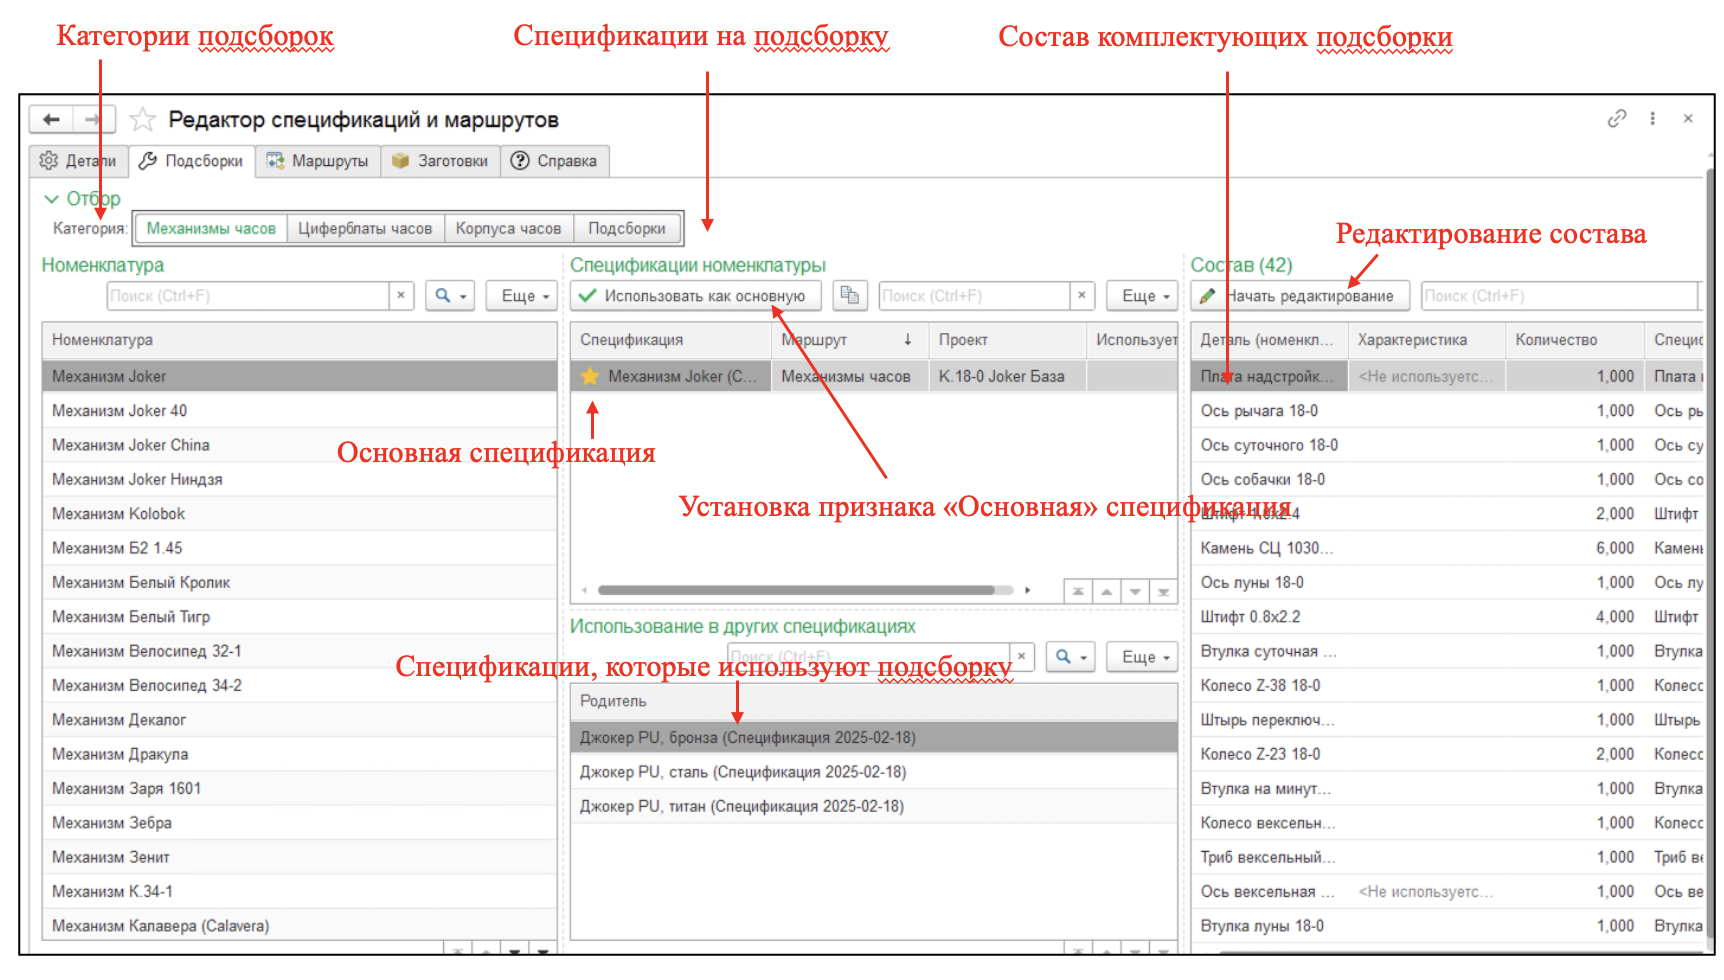Viewport: 1724px width, 980px height.
Task: Add form to favorites with star icon
Action: (143, 120)
